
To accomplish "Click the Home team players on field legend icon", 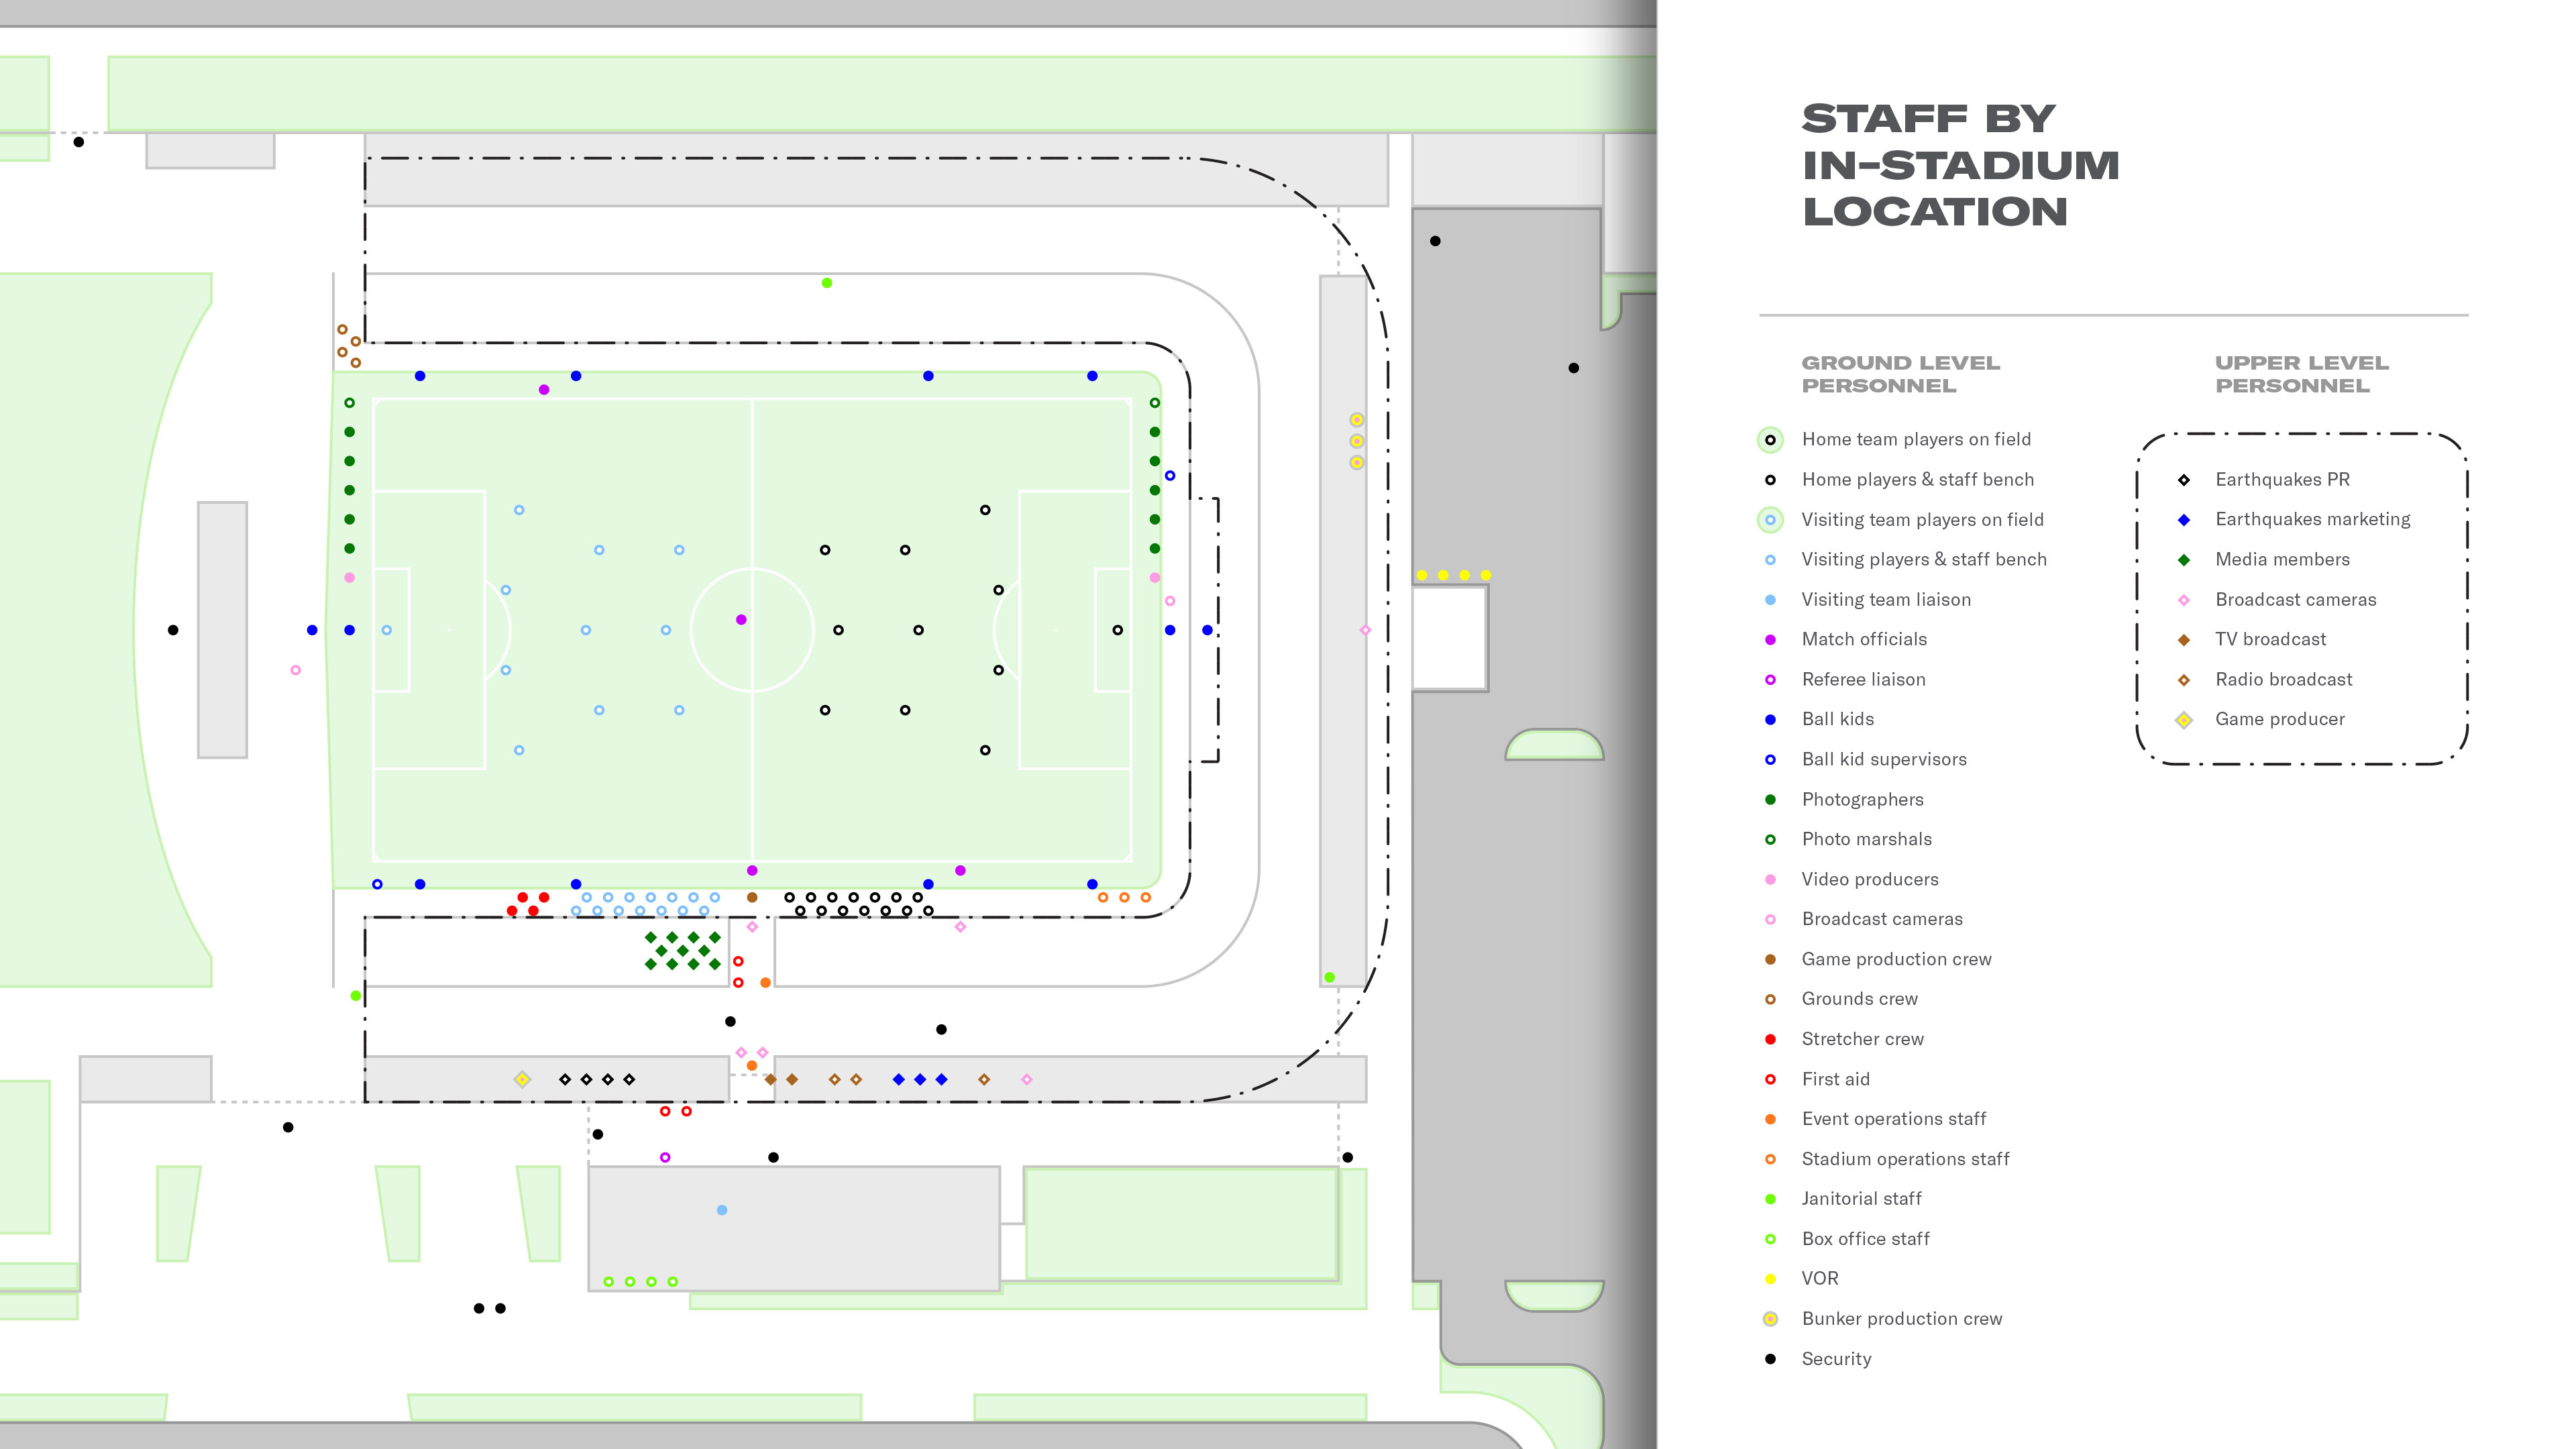I will point(1770,440).
